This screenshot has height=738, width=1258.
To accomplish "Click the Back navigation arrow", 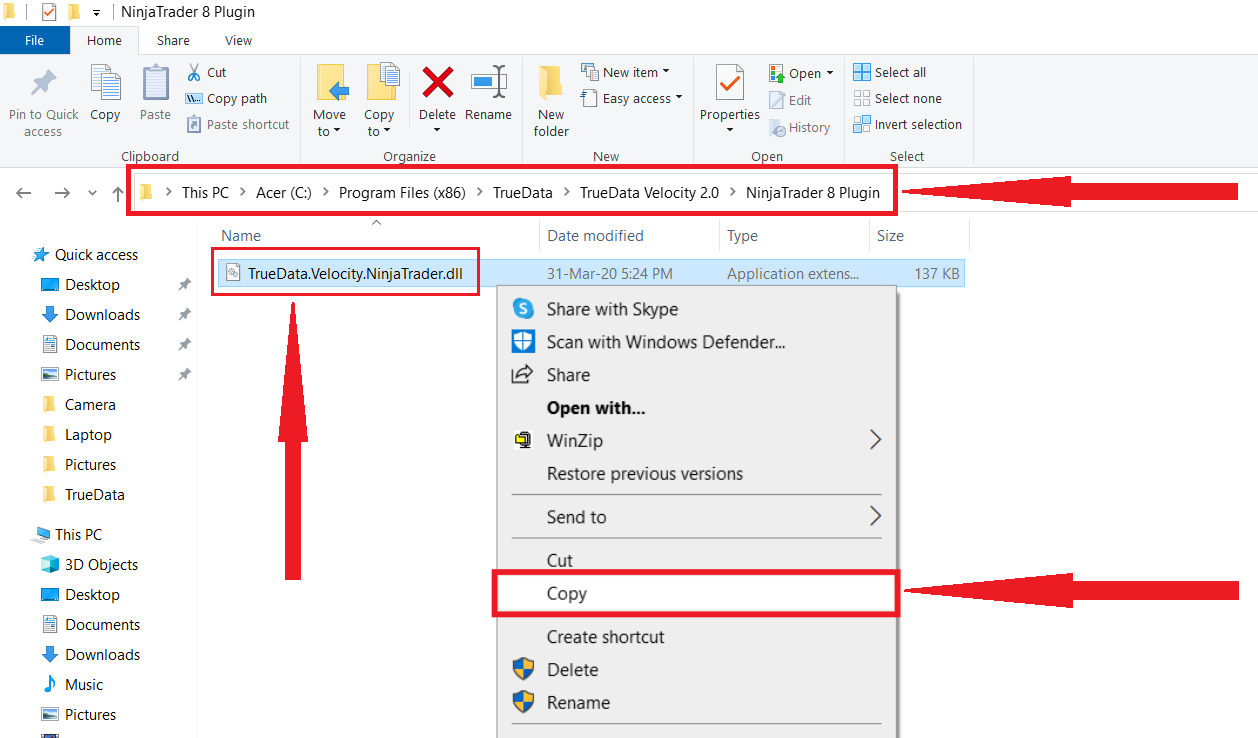I will 25,193.
